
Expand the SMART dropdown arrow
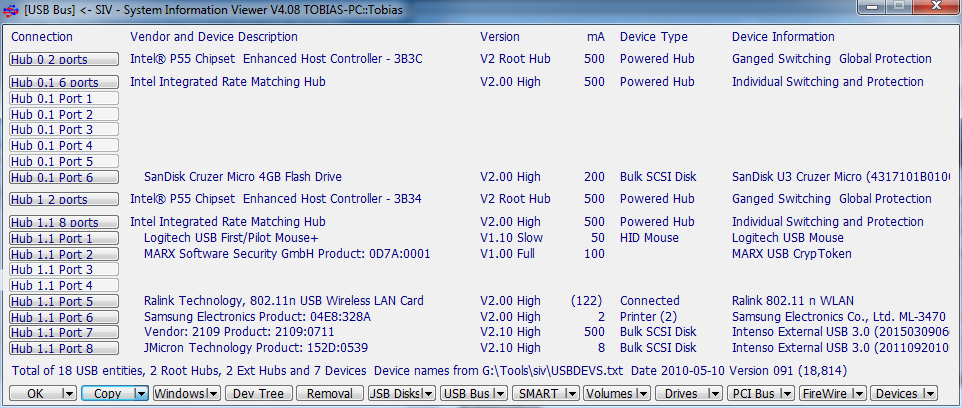click(572, 394)
